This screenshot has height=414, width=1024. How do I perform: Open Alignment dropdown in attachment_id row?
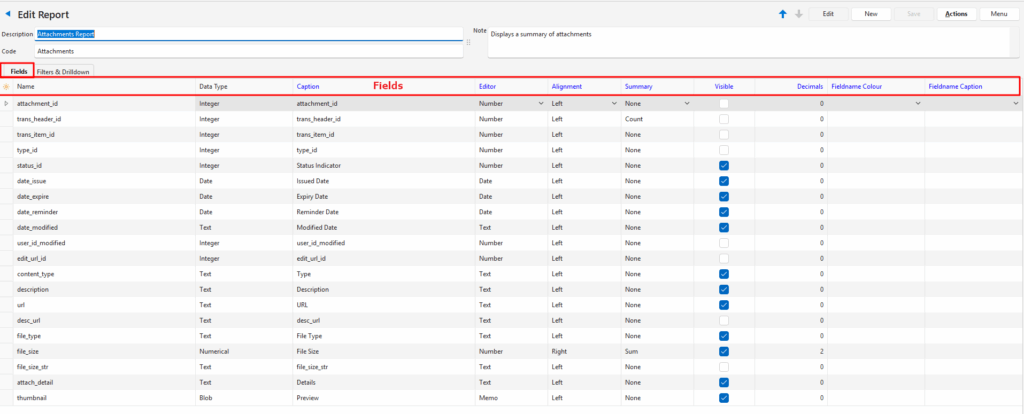[613, 103]
